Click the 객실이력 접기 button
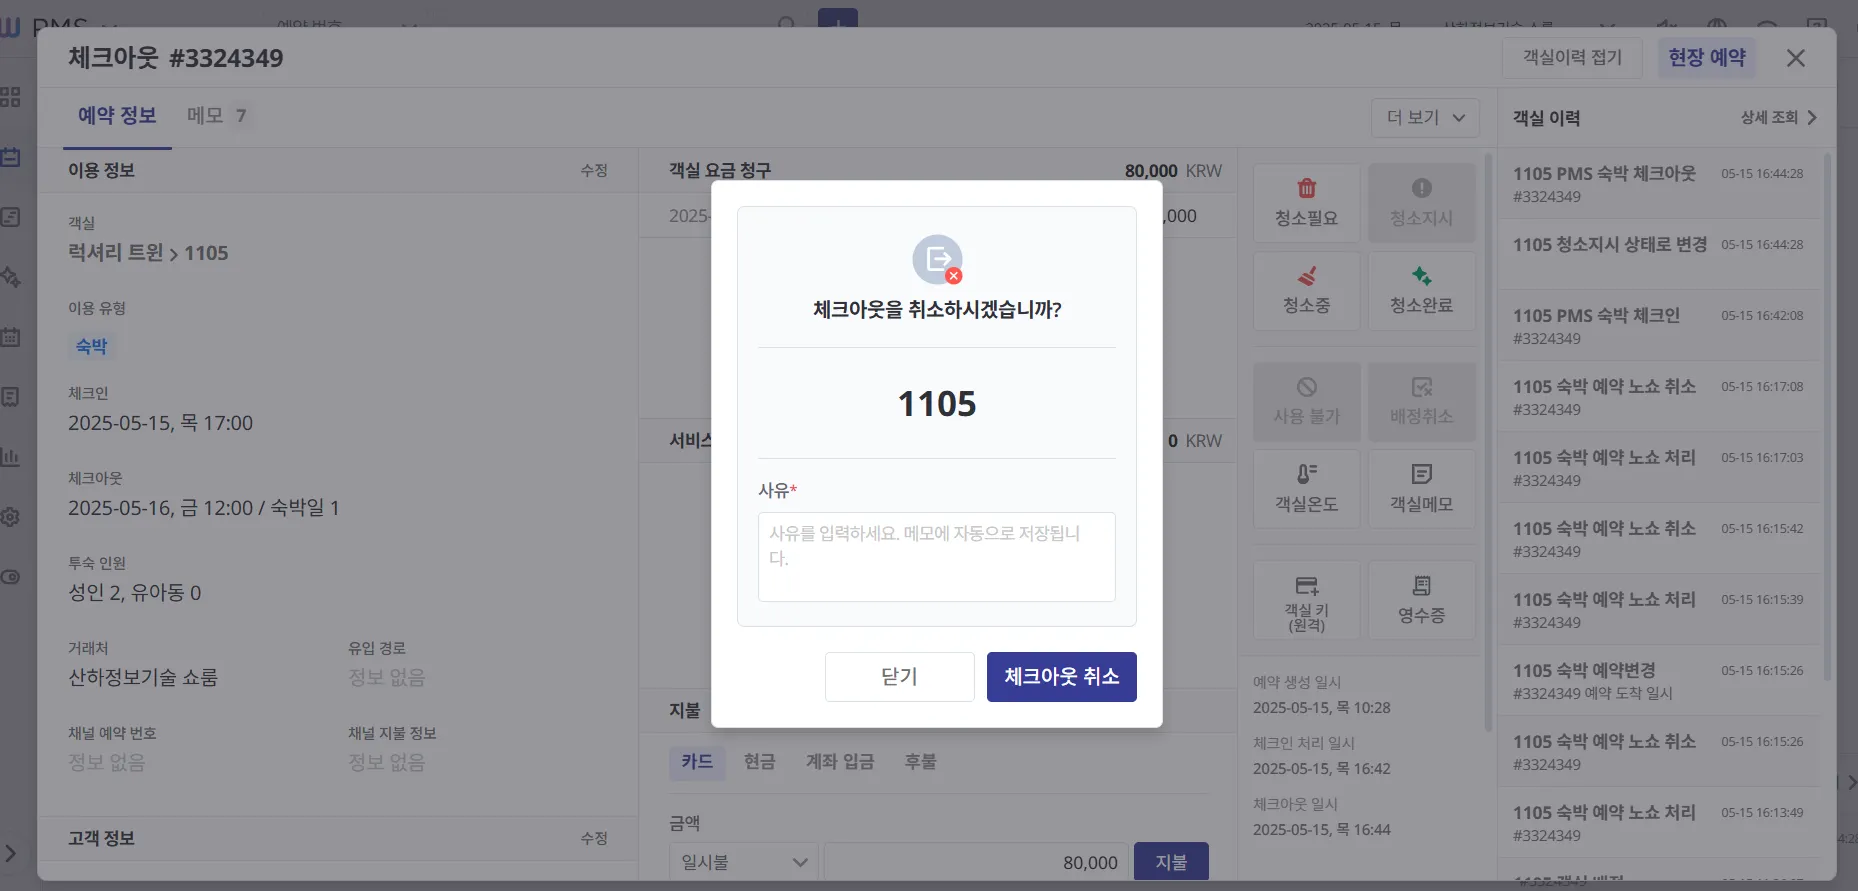 pos(1572,58)
